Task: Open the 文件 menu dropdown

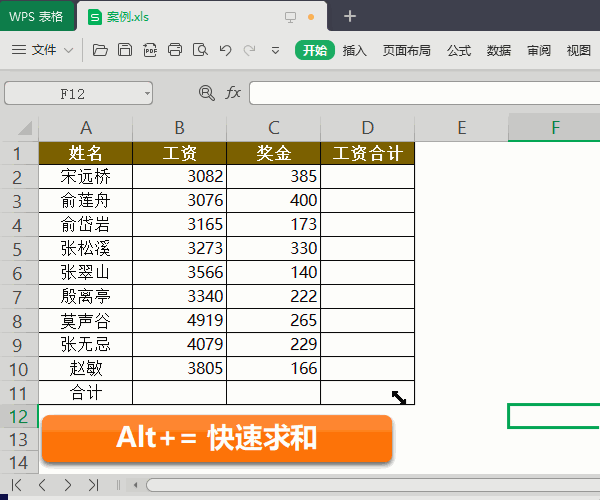Action: 43,50
